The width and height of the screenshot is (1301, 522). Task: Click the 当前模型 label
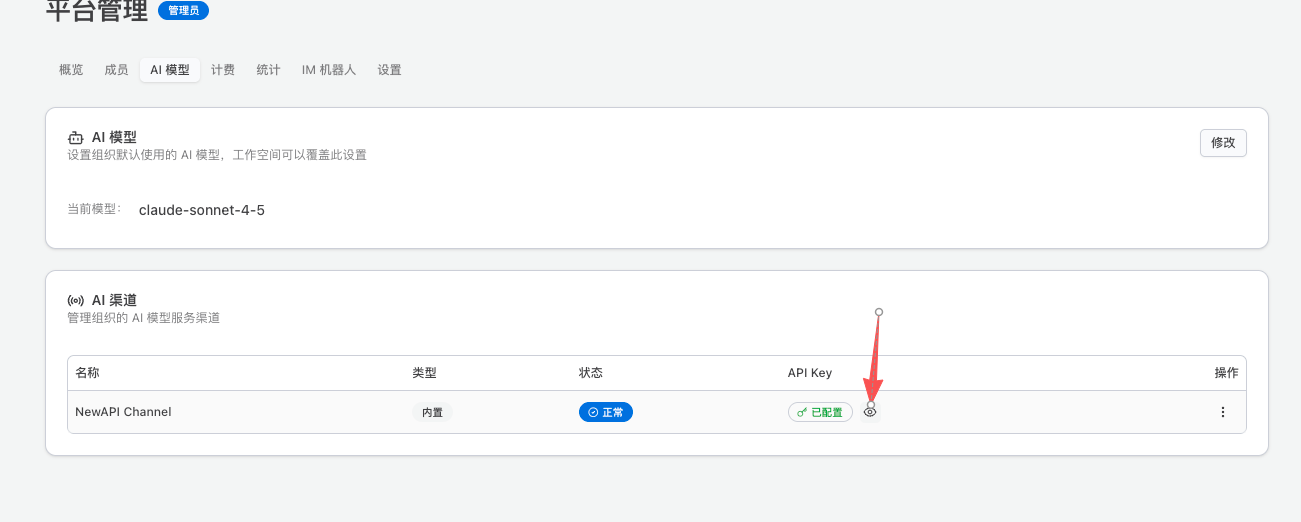(94, 209)
